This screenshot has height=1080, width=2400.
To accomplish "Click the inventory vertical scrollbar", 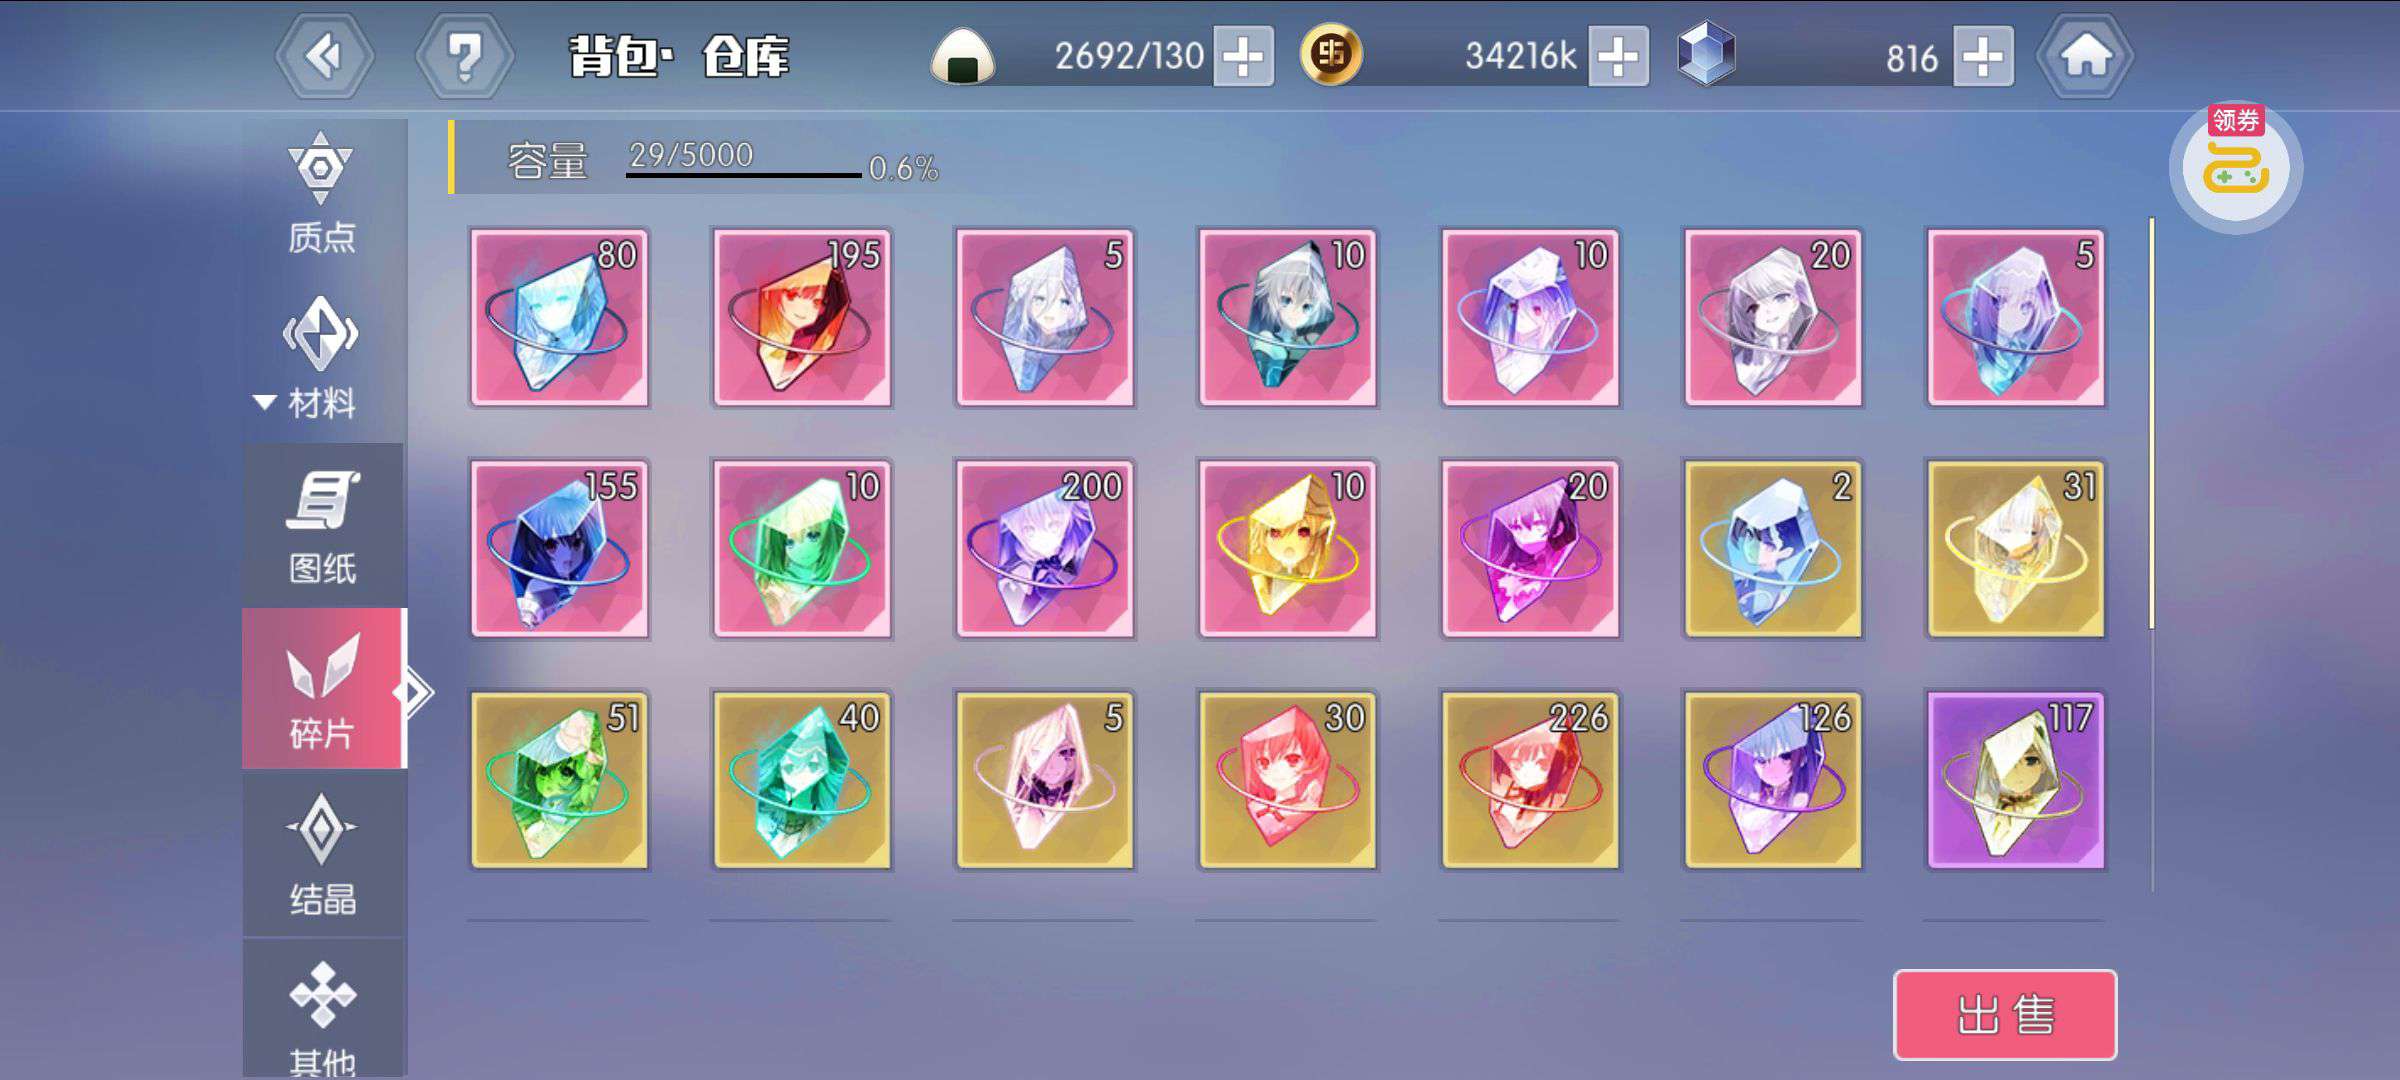I will click(x=2151, y=425).
